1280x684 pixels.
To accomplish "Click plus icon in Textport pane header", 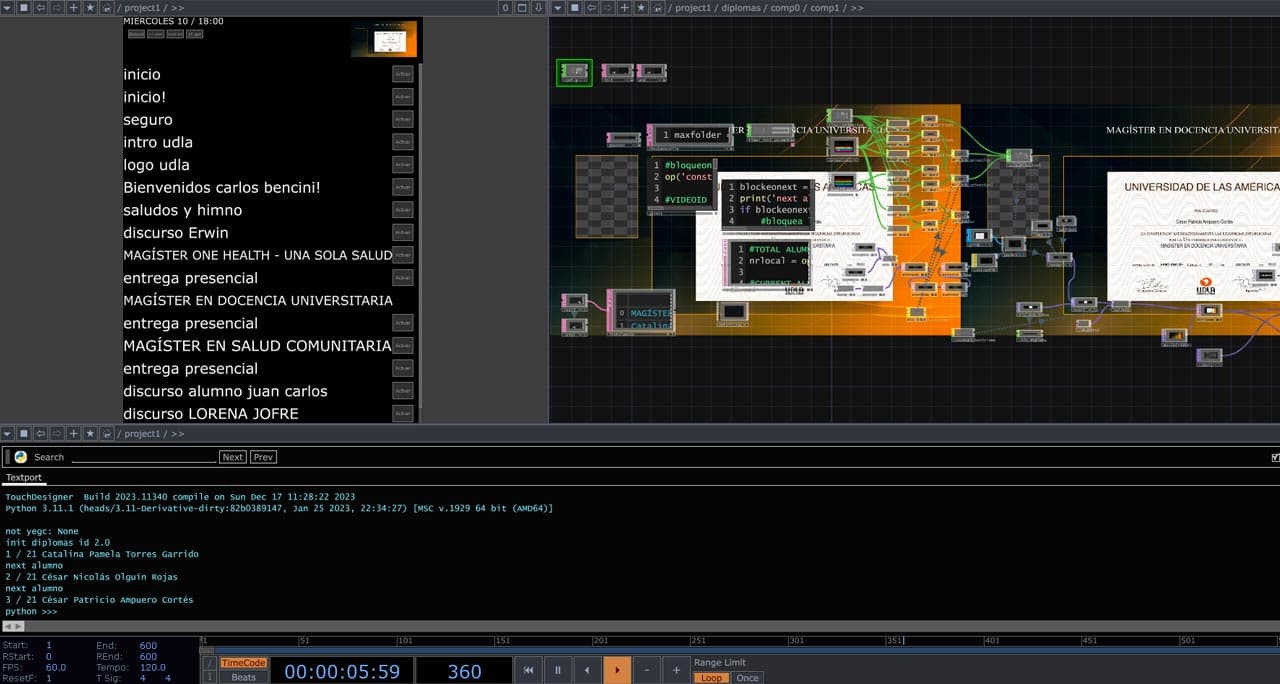I will (73, 433).
